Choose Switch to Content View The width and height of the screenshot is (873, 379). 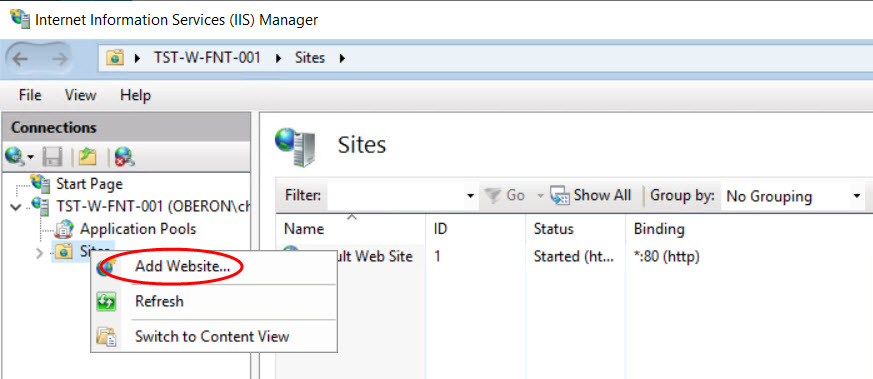(212, 336)
